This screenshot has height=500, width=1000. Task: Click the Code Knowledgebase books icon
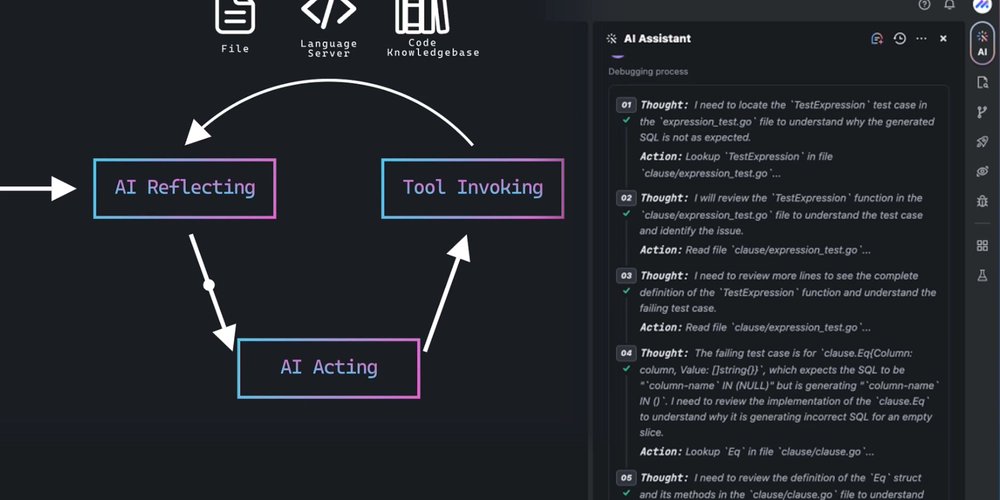click(x=422, y=16)
